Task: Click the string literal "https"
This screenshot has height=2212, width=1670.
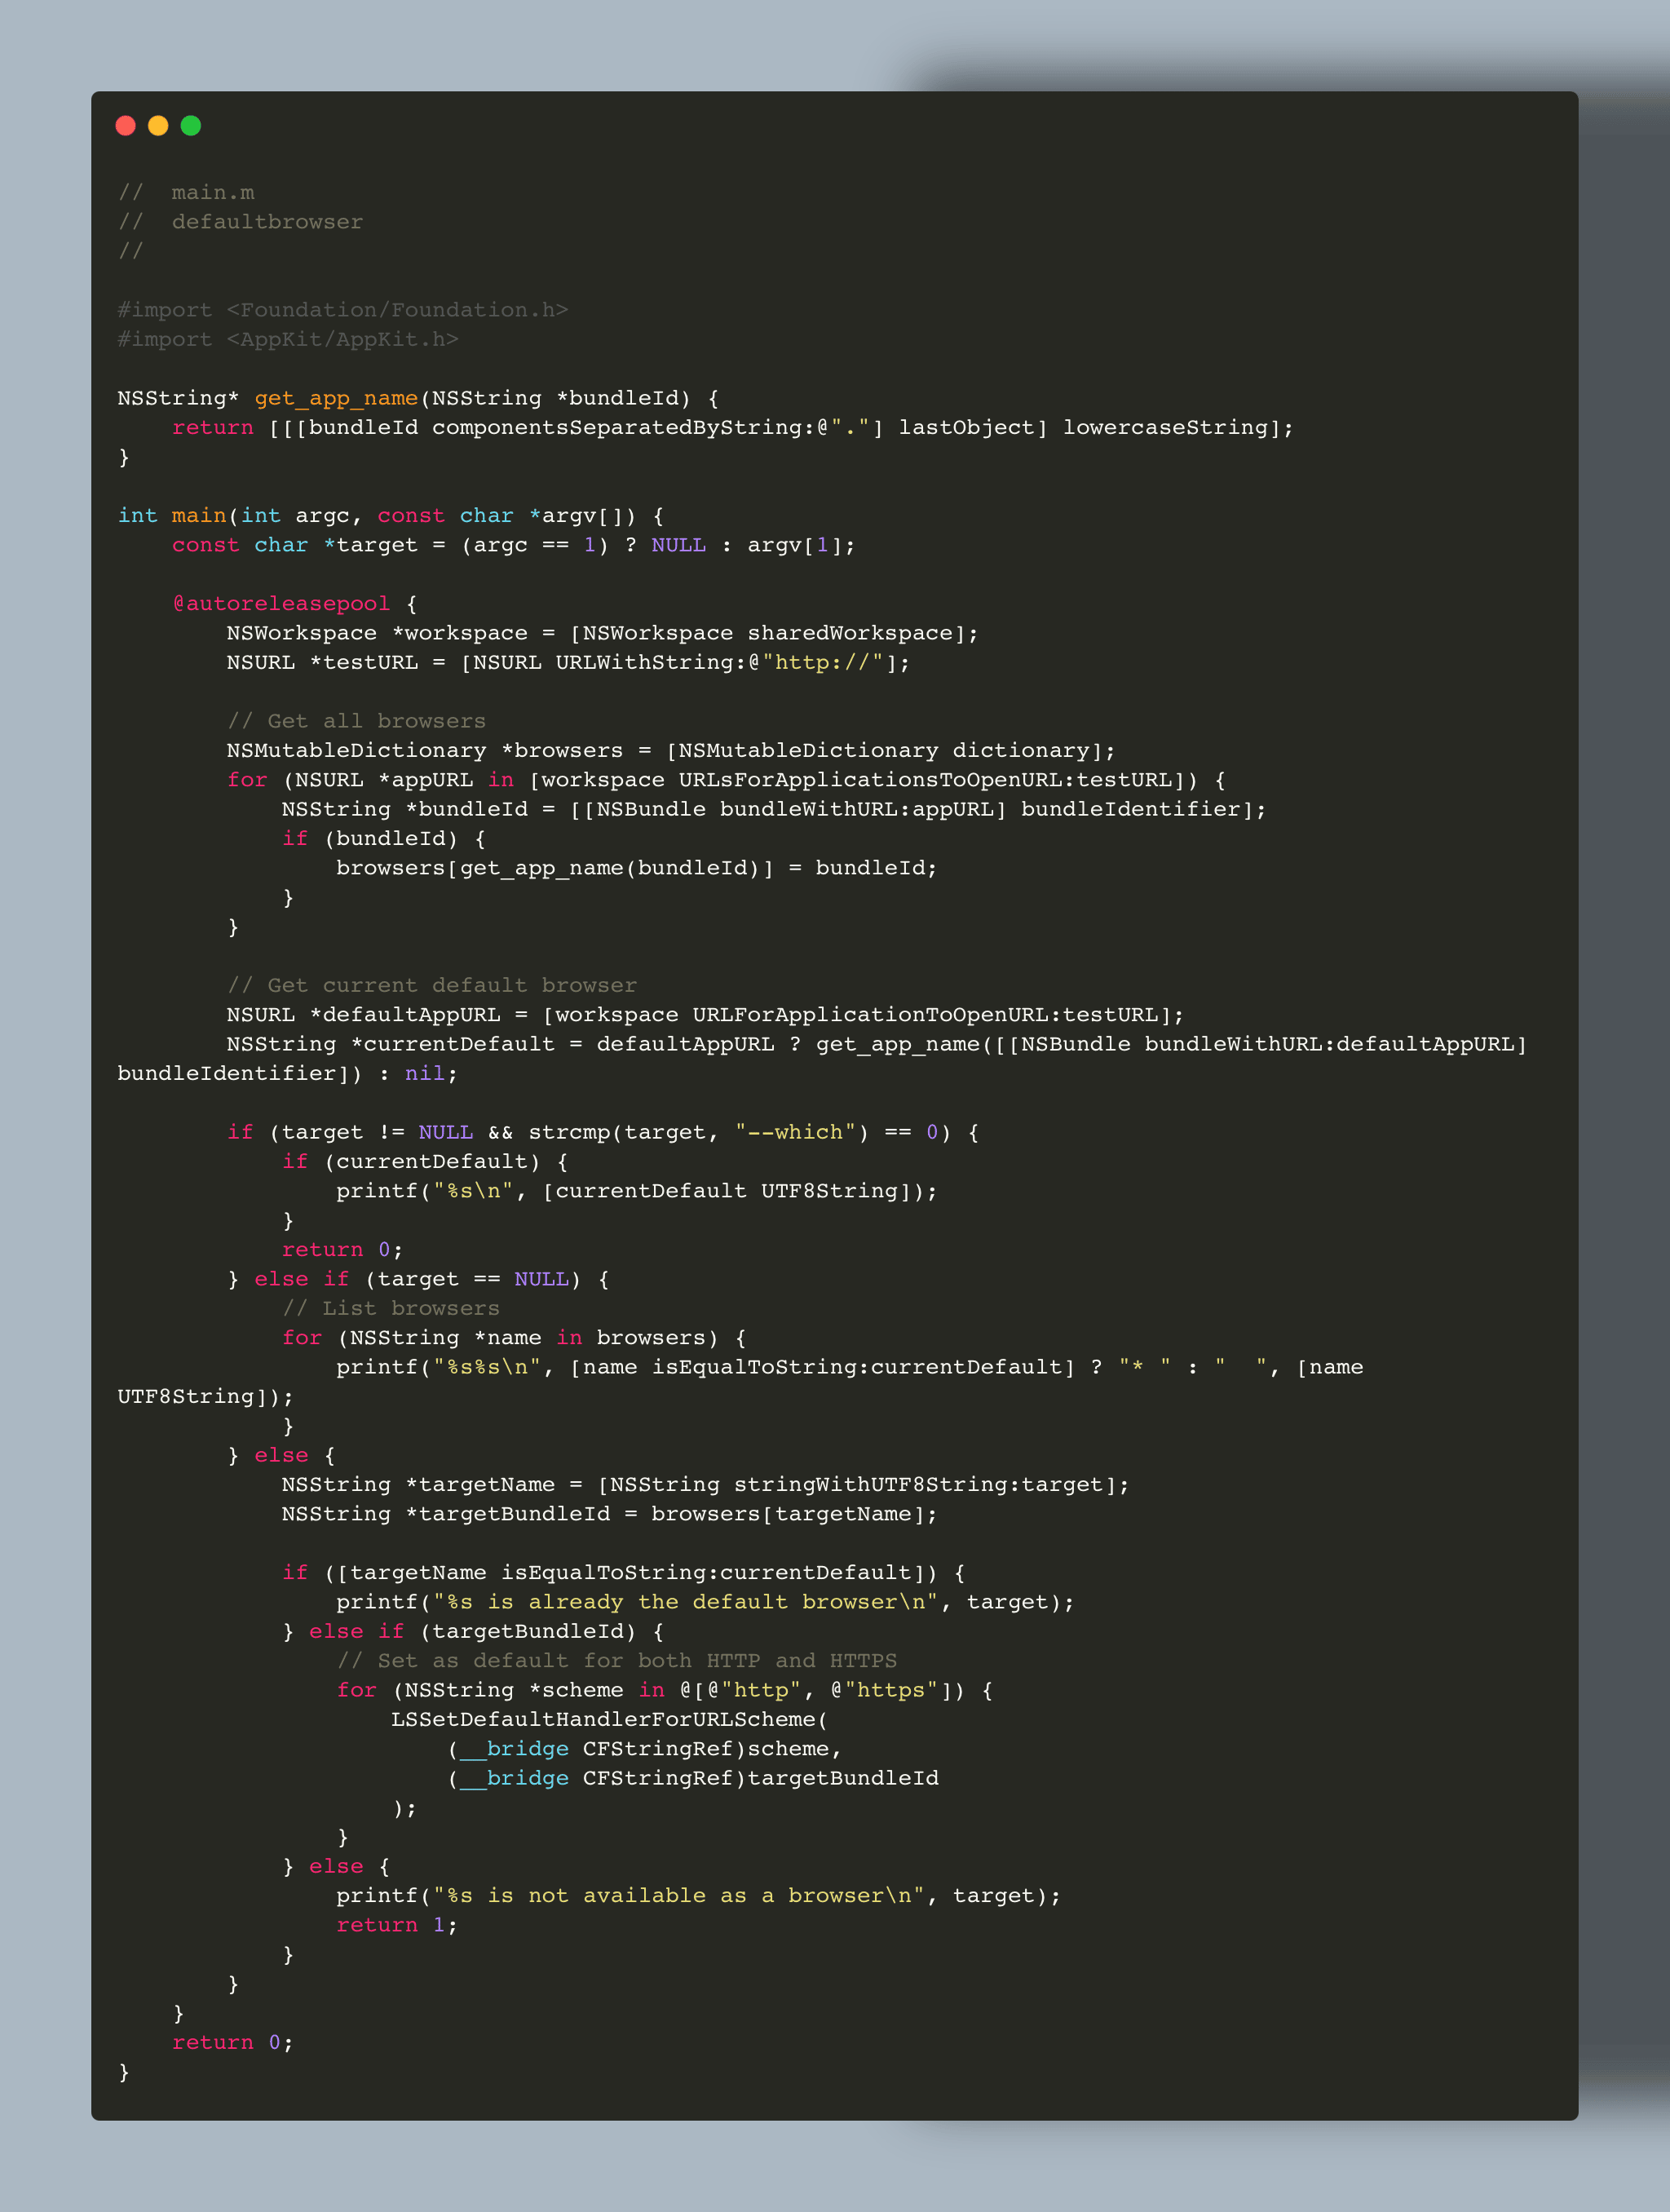Action: (891, 1690)
